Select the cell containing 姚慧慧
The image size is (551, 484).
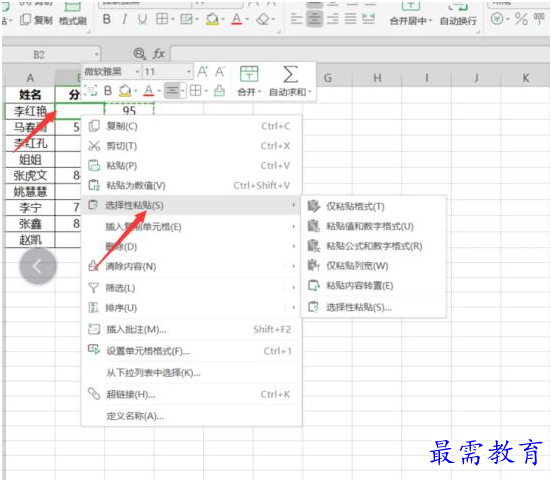click(30, 192)
